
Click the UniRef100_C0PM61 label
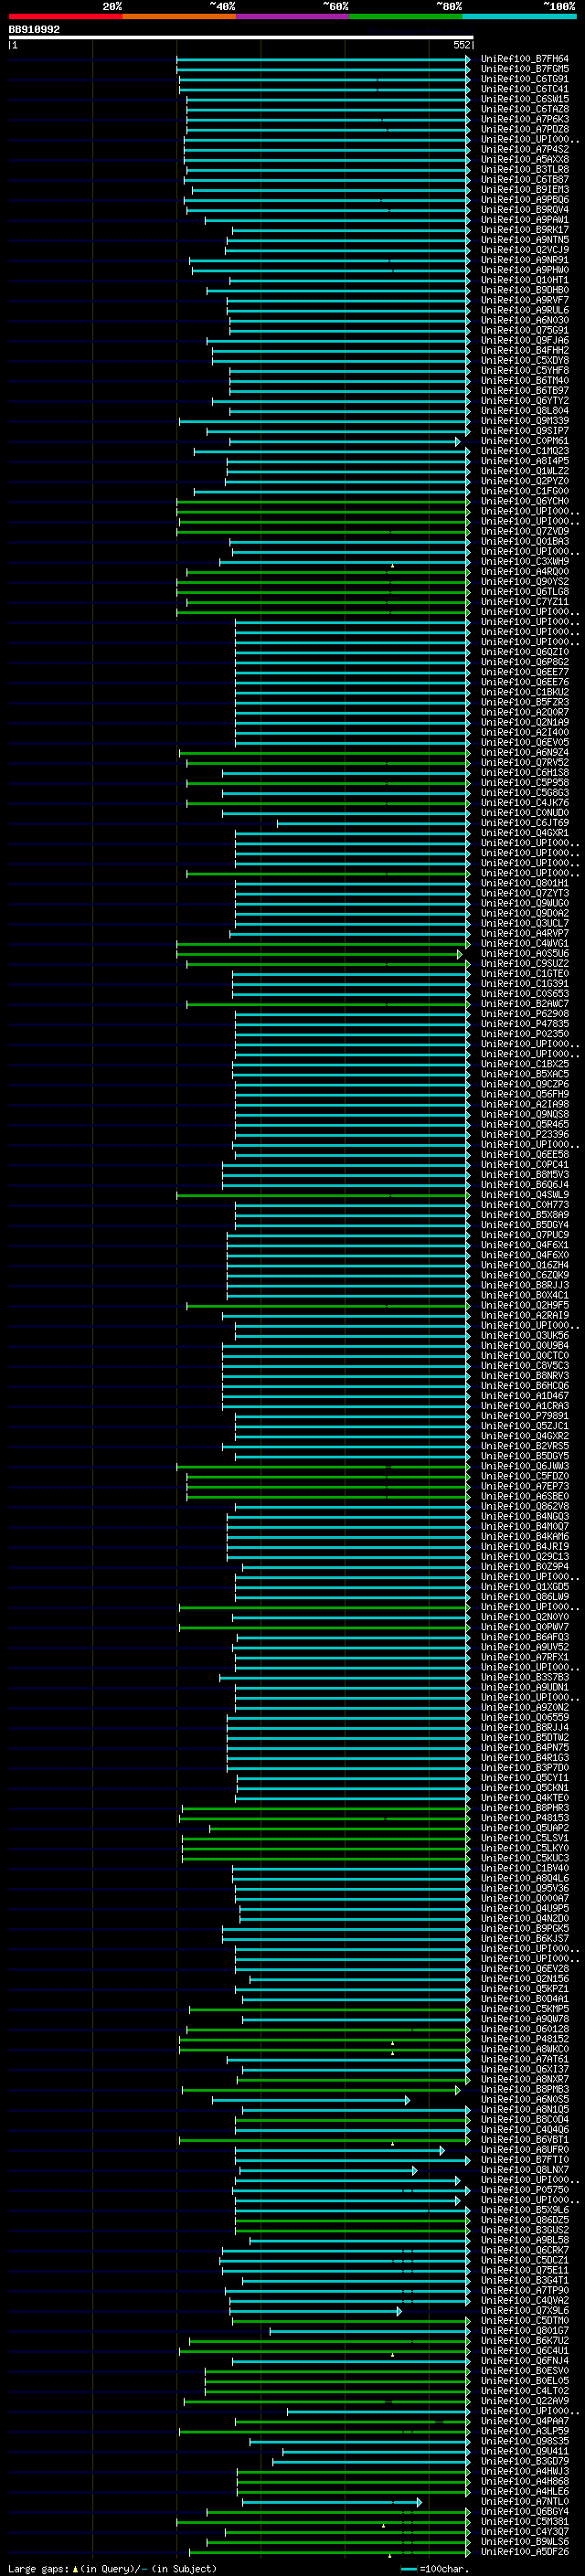[x=524, y=441]
